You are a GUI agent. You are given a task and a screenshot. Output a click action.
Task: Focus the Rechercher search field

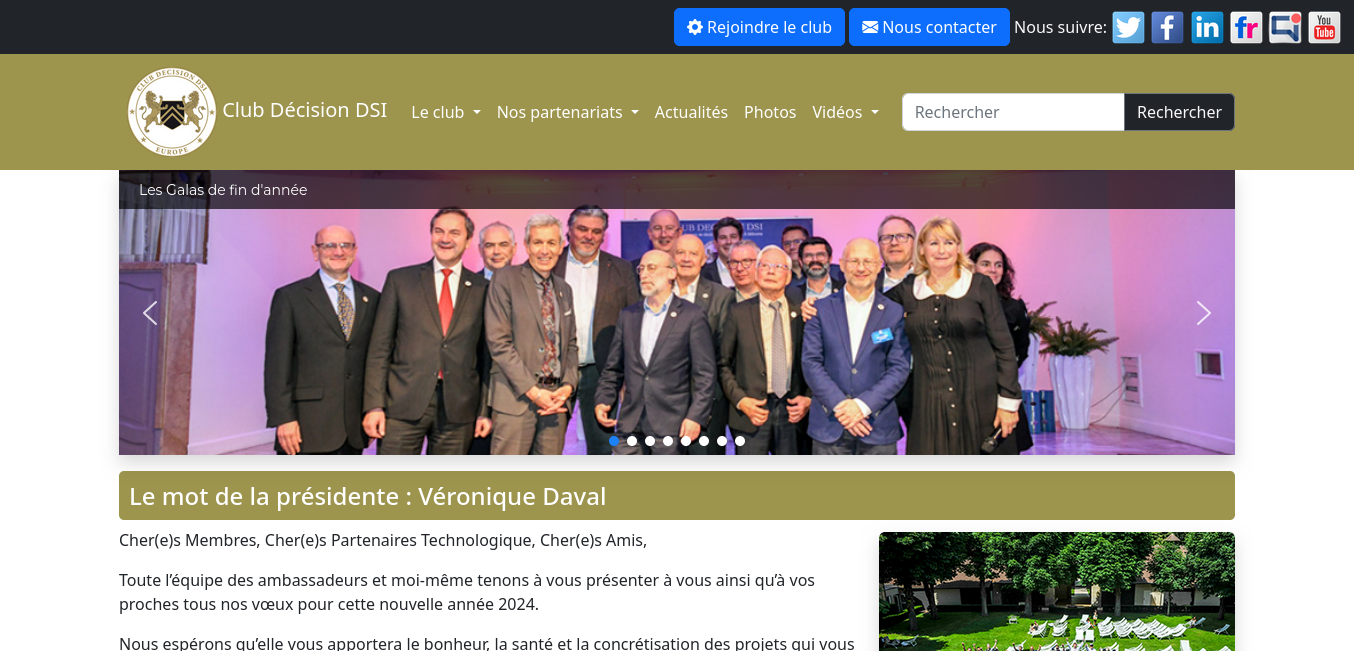[x=1013, y=112]
